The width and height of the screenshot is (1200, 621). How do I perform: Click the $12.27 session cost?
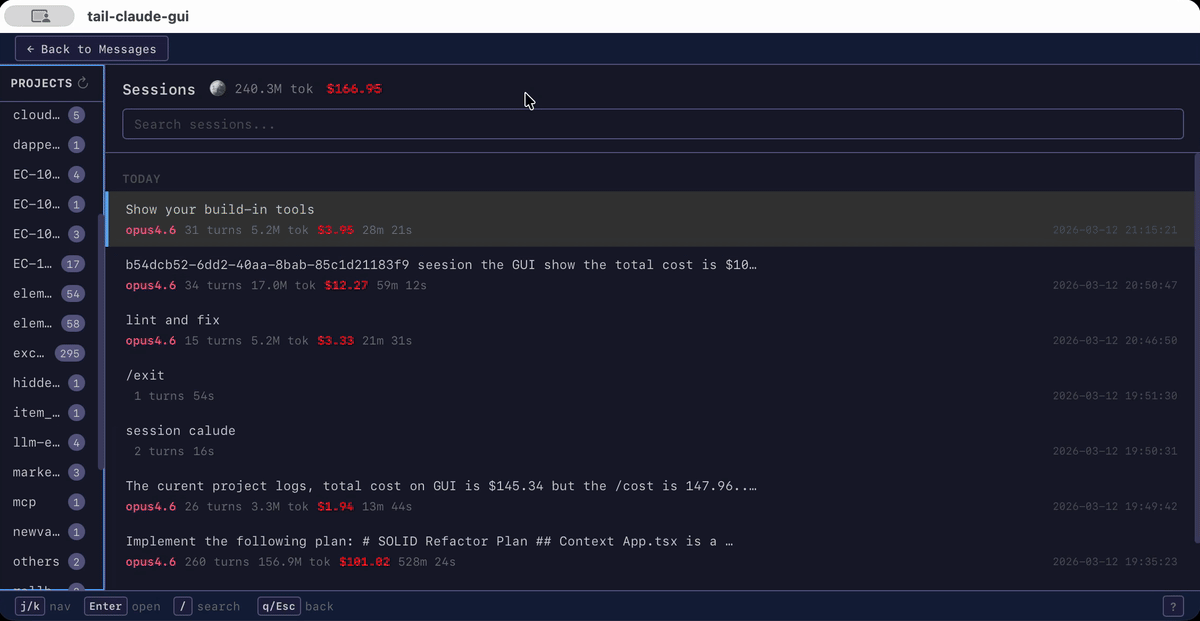346,285
